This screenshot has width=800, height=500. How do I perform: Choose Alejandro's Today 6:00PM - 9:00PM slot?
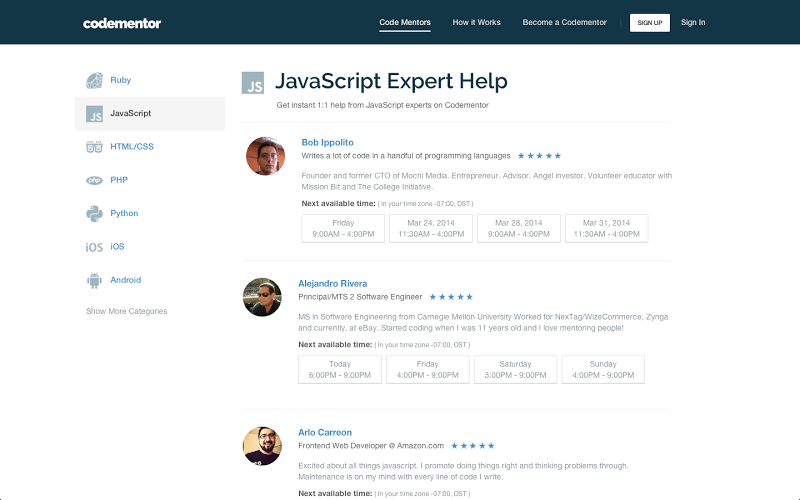[x=340, y=369]
